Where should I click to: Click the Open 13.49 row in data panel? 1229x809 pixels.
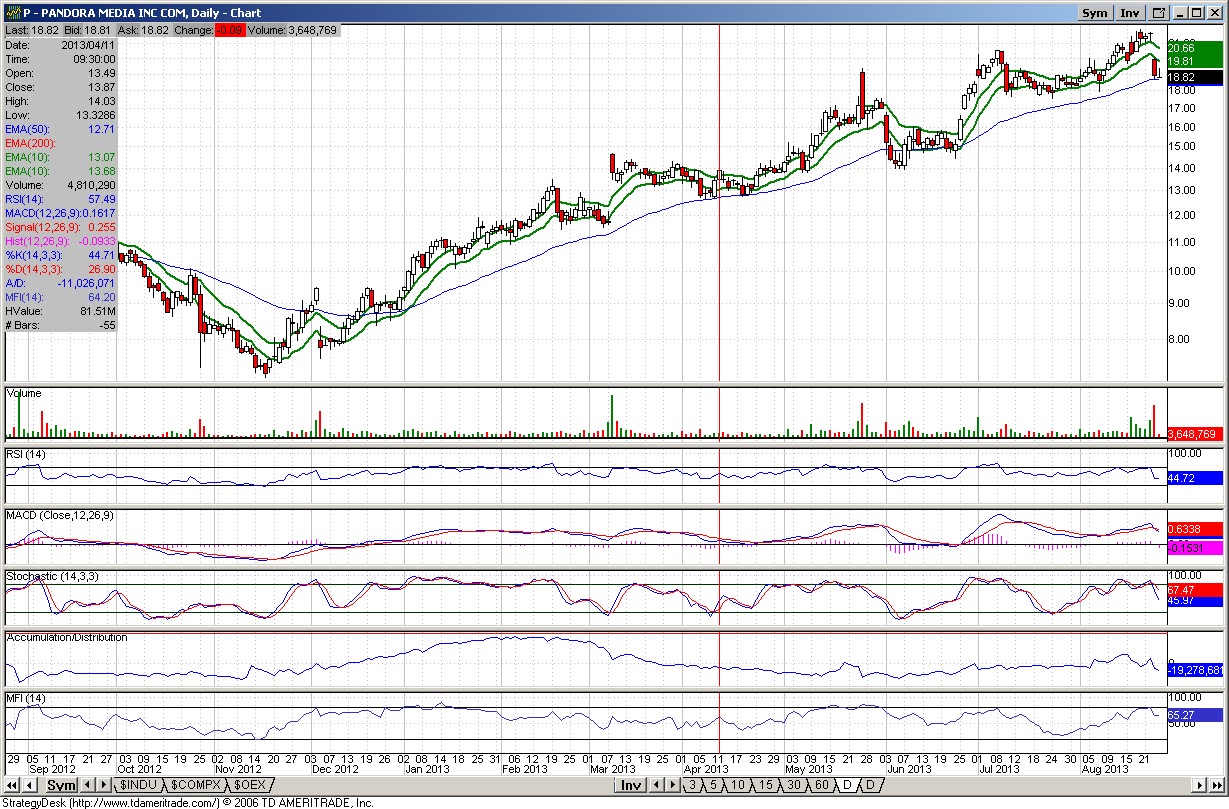coord(61,73)
